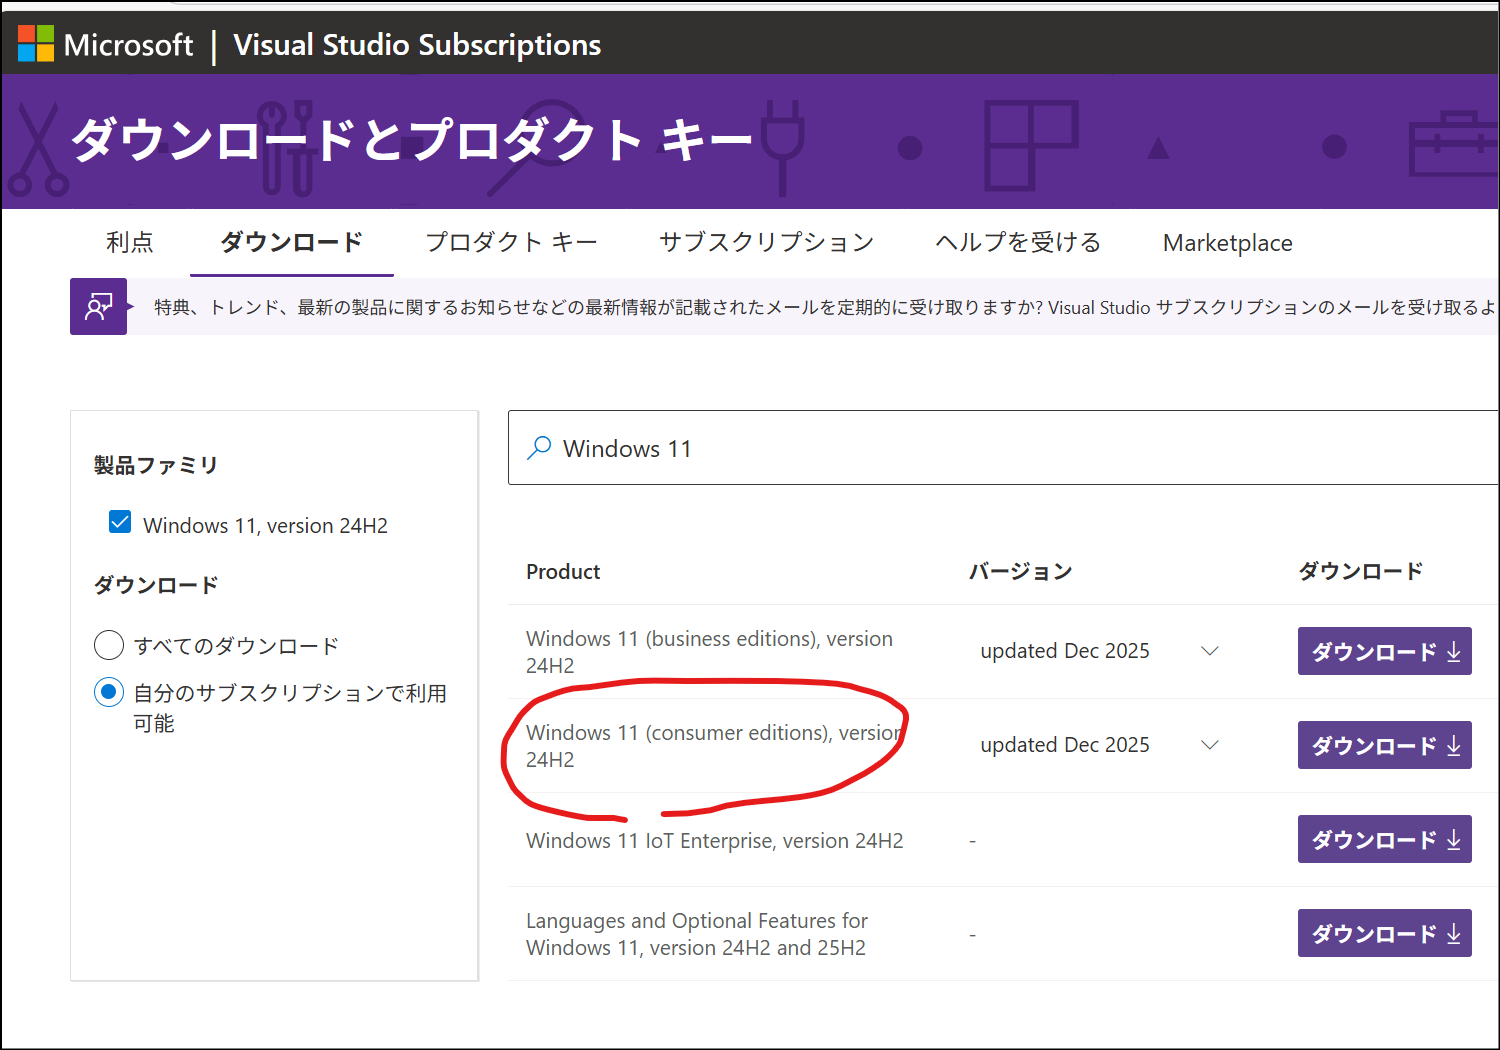Download Languages and Optional Features
This screenshot has width=1500, height=1050.
point(1384,933)
